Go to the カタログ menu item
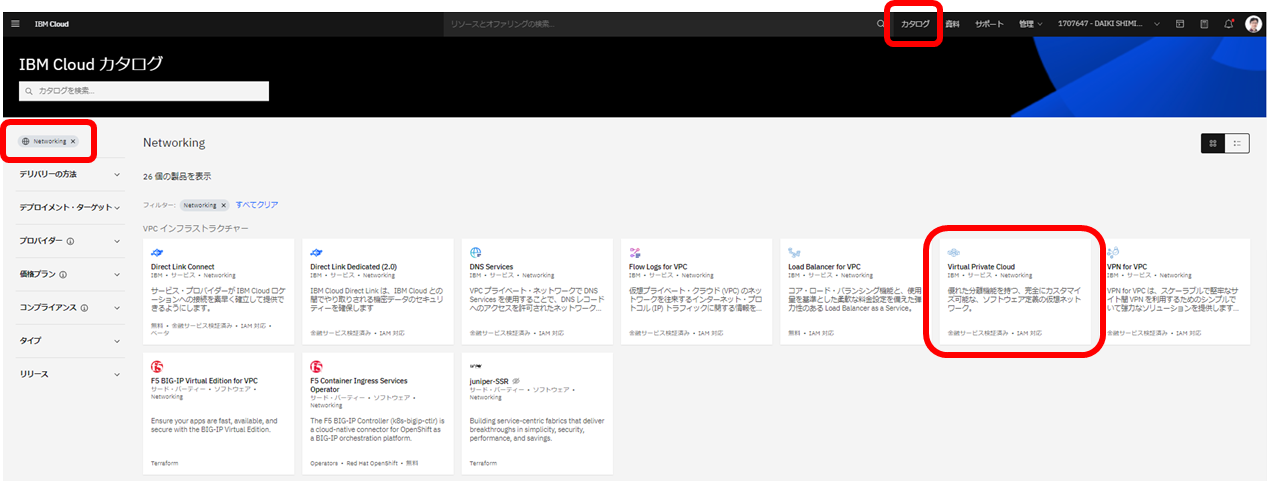Screen dimensions: 1267x481 pyautogui.click(x=915, y=24)
